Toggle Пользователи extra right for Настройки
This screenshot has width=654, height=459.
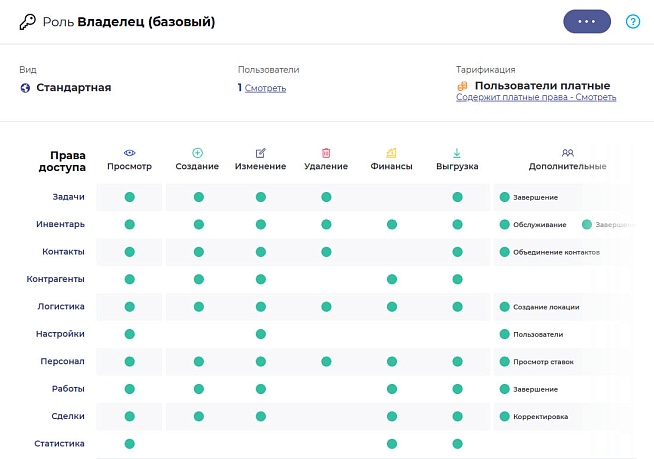pyautogui.click(x=505, y=334)
